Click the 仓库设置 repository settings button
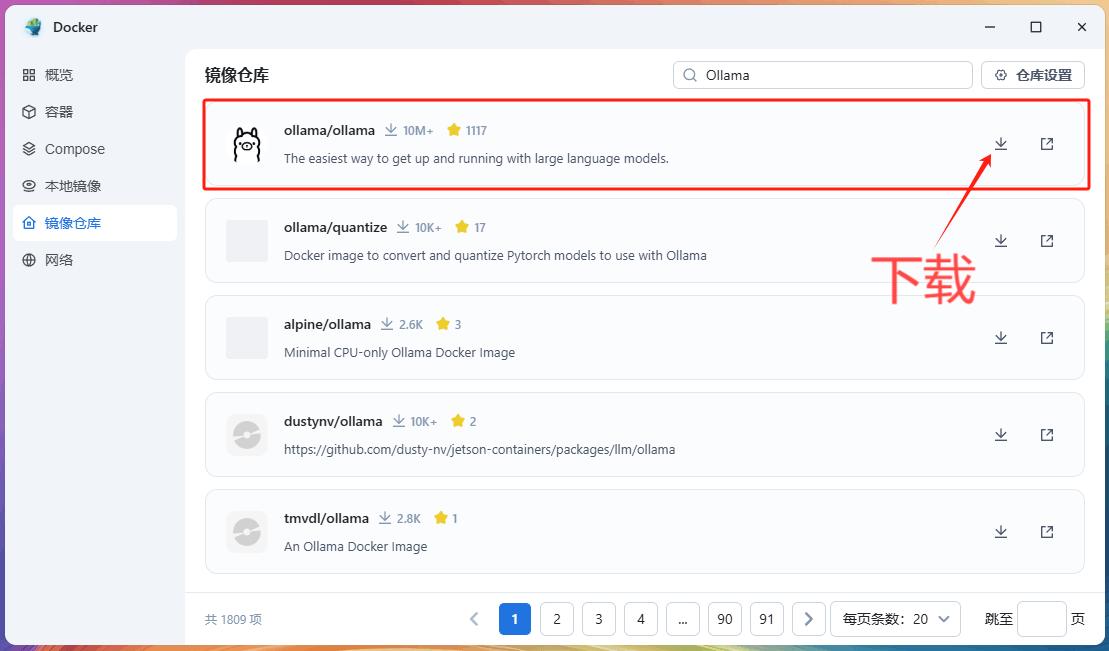Viewport: 1109px width, 651px height. (1033, 75)
